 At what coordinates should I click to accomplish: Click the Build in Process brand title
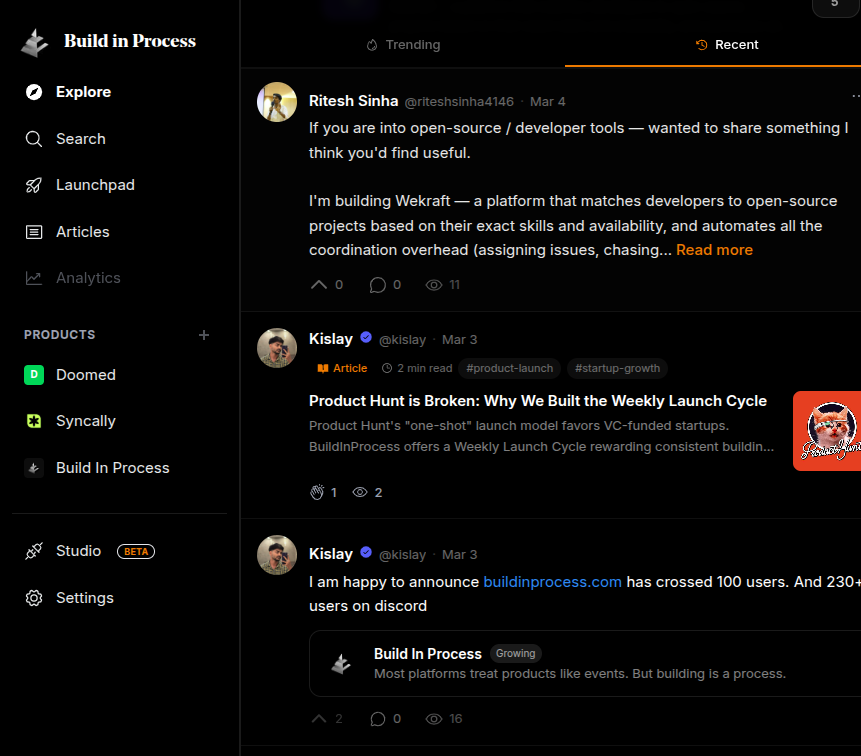[x=130, y=41]
